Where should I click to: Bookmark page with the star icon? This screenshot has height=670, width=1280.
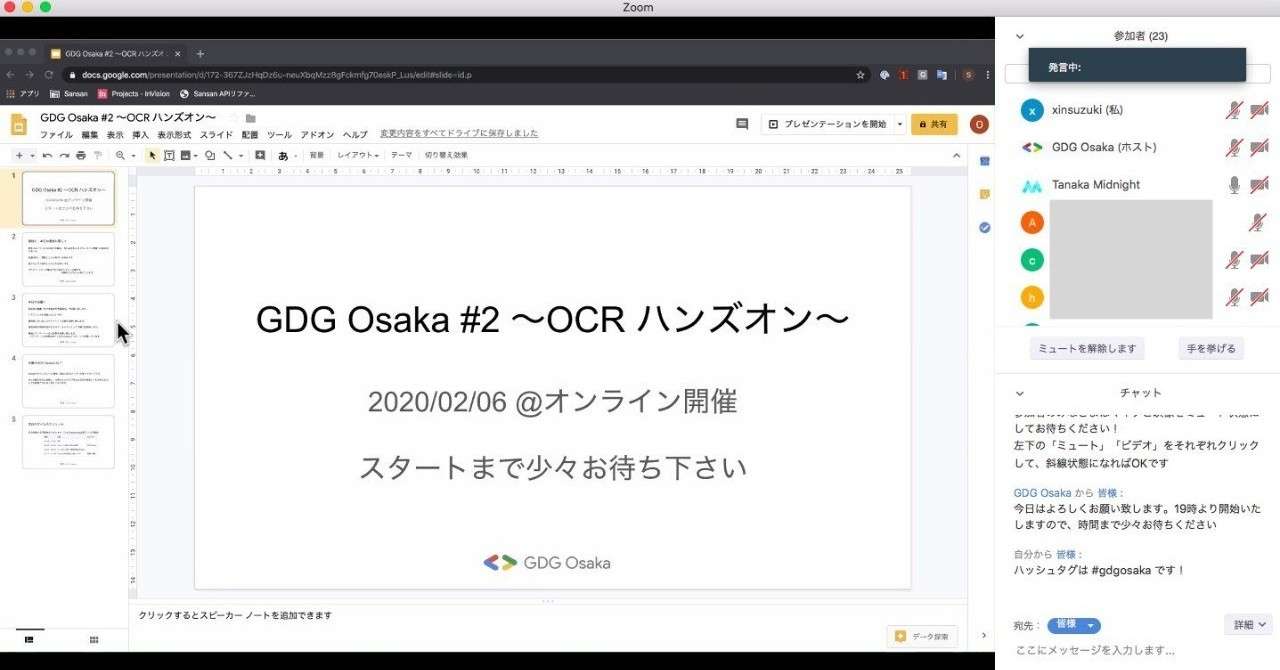click(x=860, y=75)
